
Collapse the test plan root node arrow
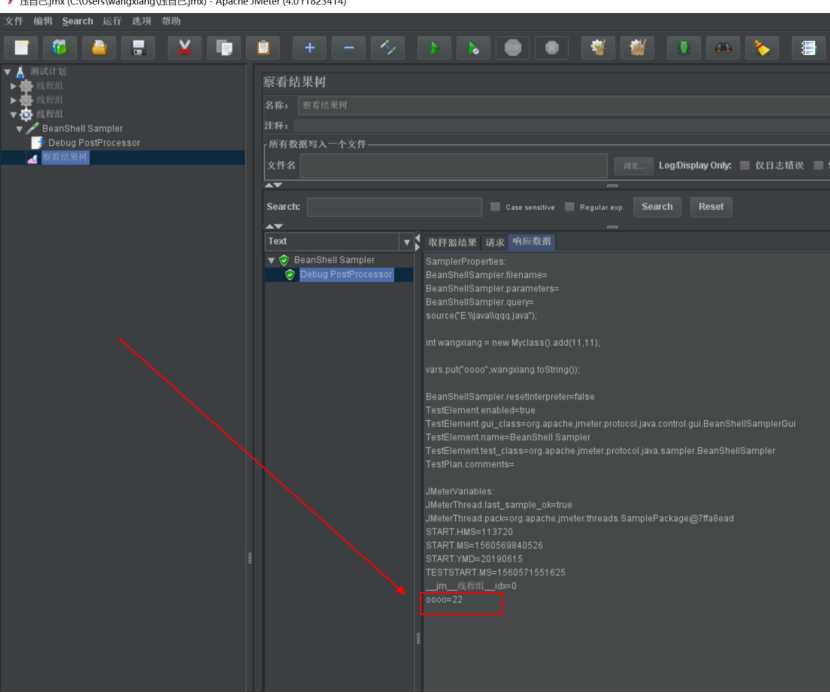(7, 71)
